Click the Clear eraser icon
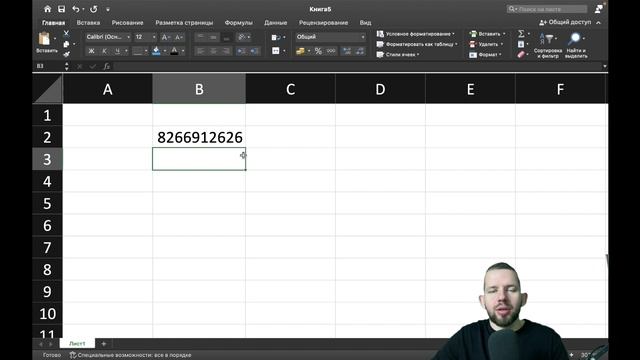 (521, 54)
